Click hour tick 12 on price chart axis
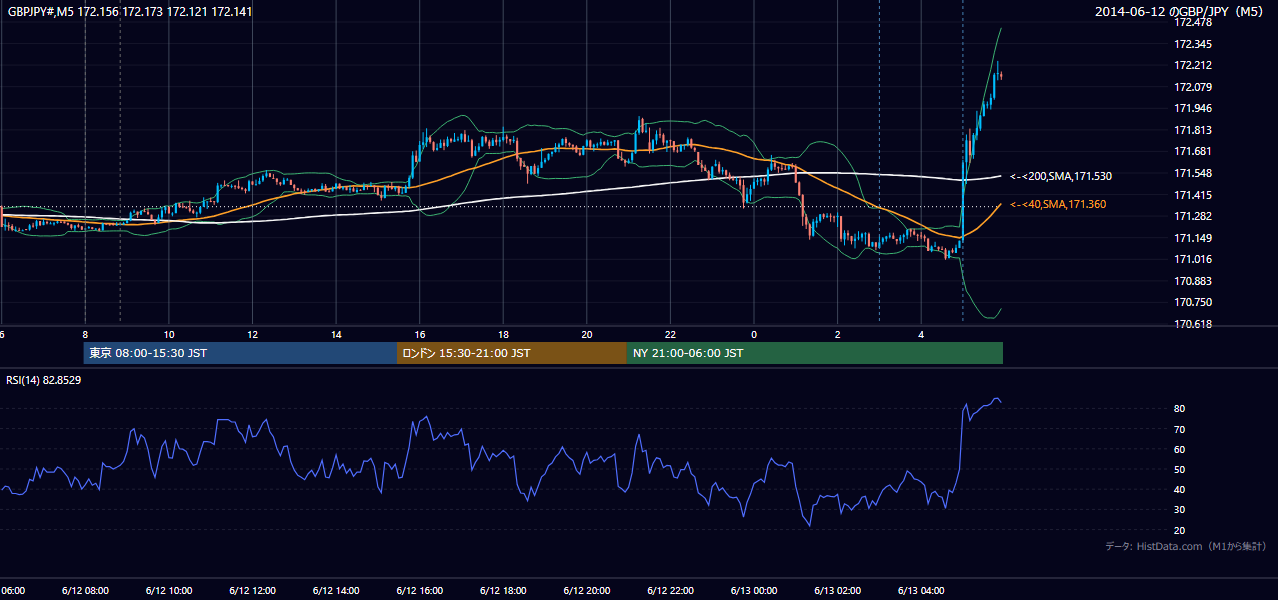1278x600 pixels. click(253, 334)
